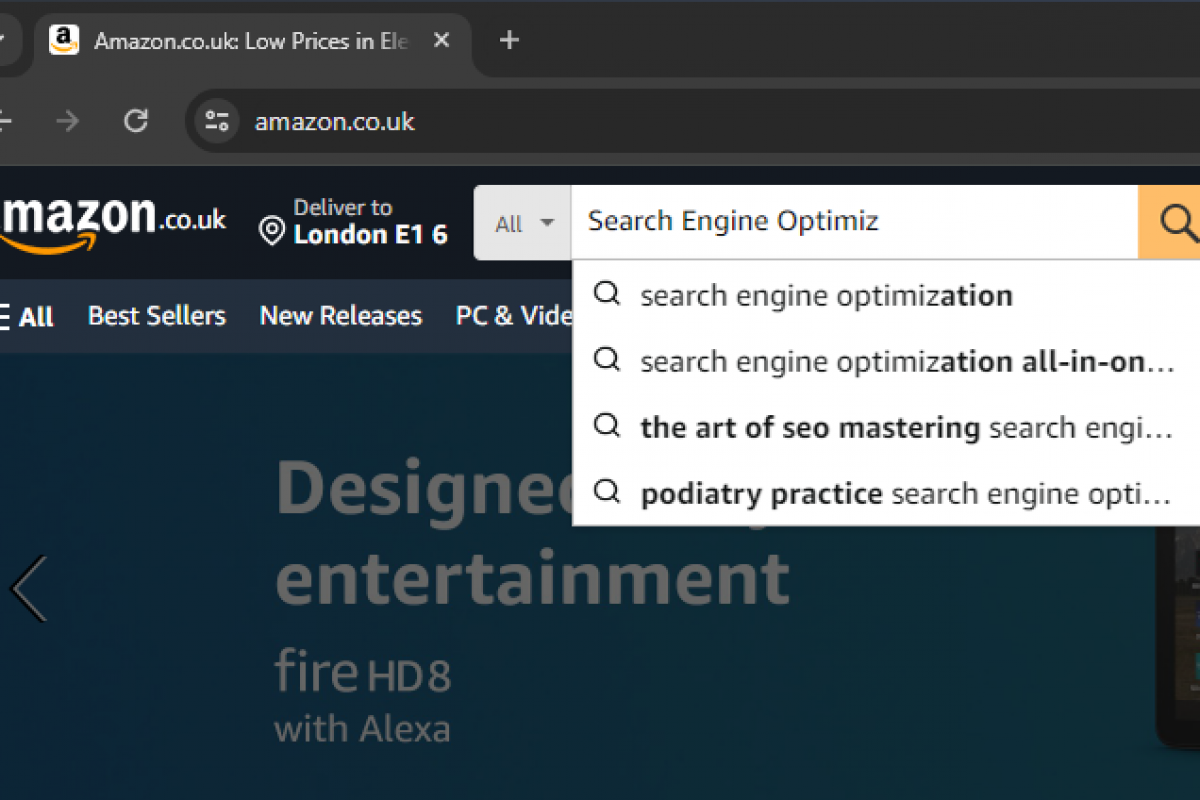The height and width of the screenshot is (800, 1200).
Task: Click magnifier icon beside 'the art of seo' suggestion
Action: coord(607,425)
